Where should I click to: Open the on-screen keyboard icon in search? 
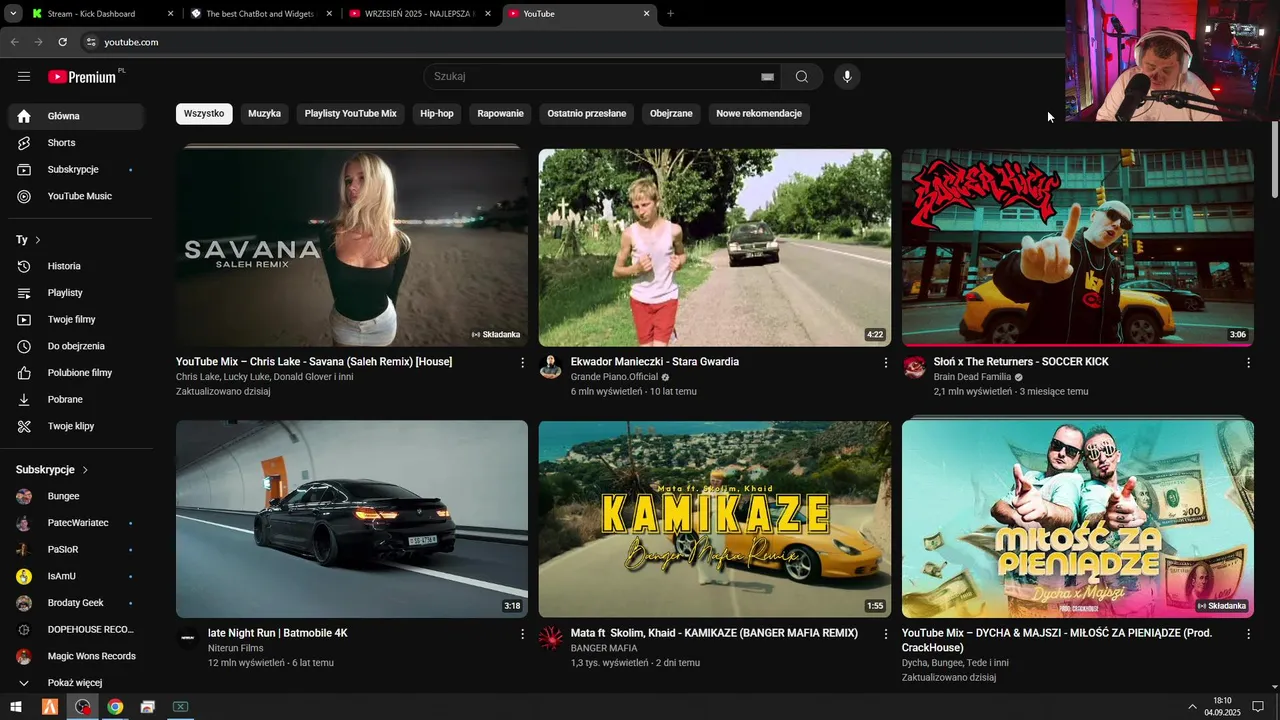tap(767, 77)
